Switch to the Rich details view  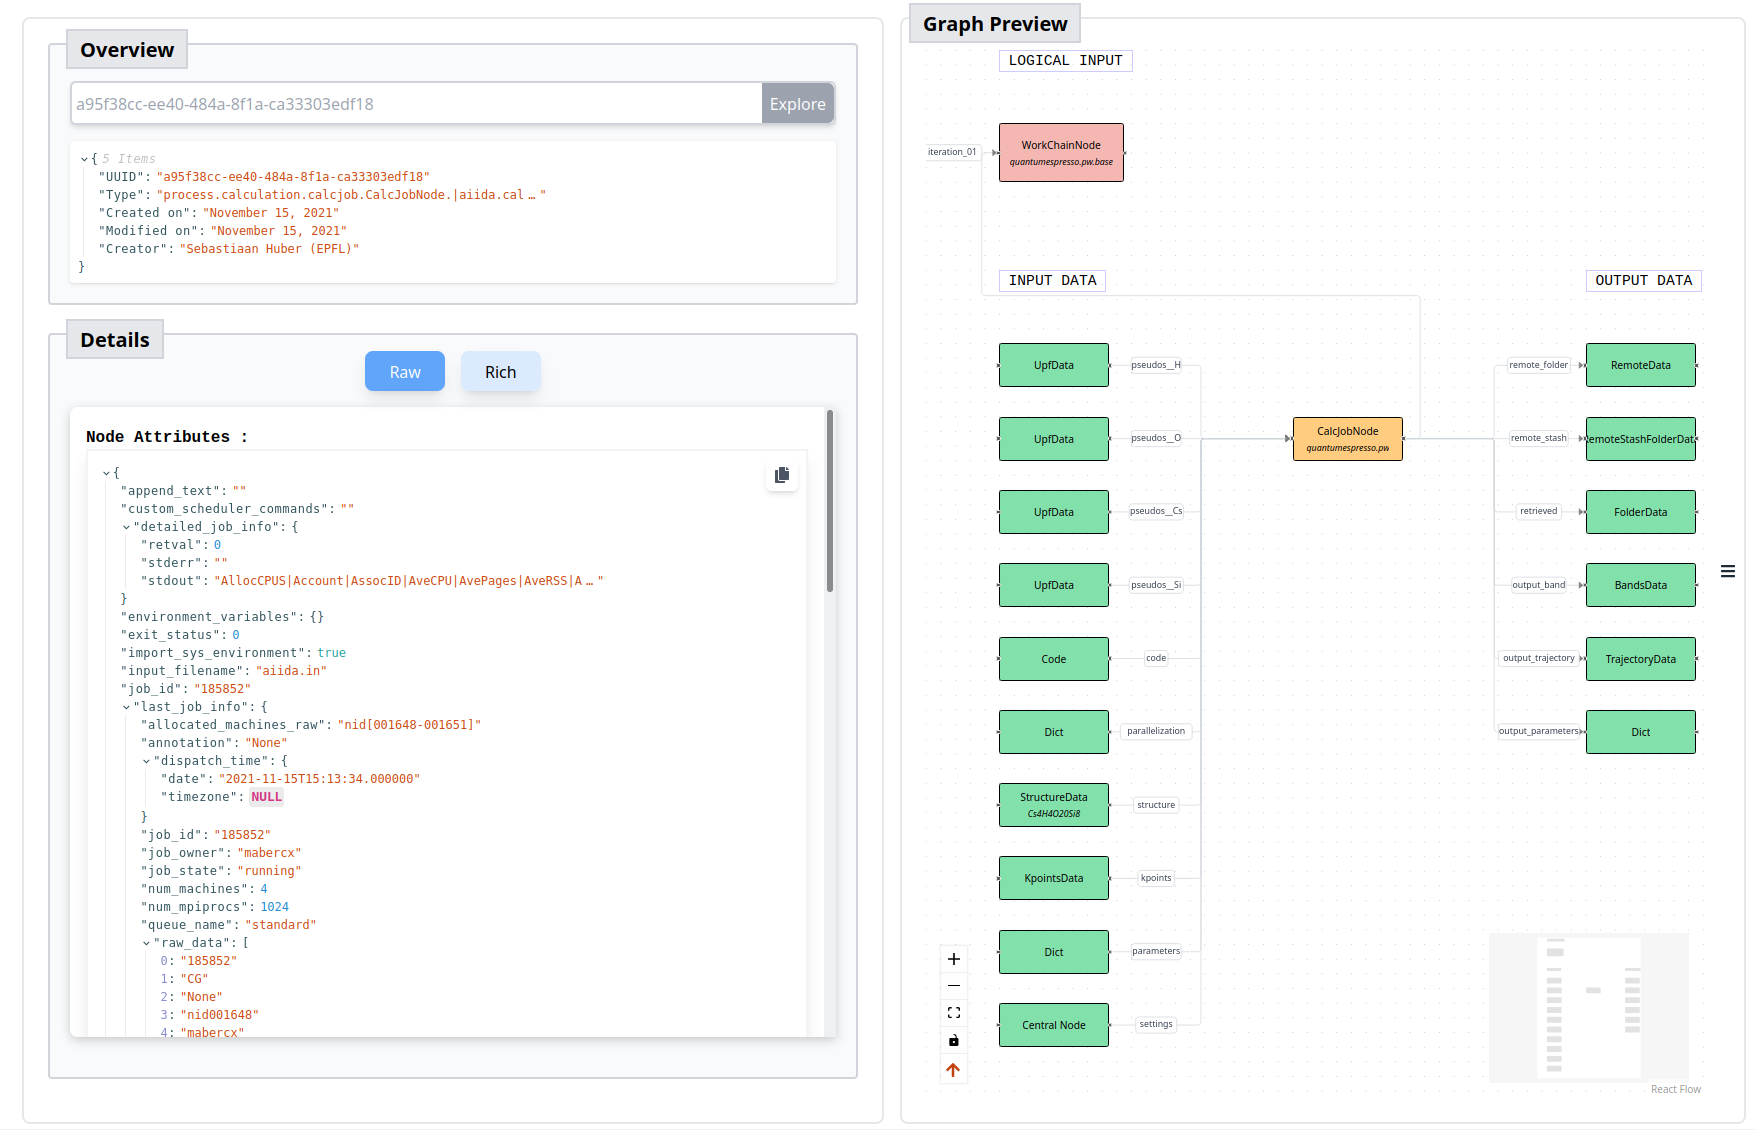(x=500, y=372)
